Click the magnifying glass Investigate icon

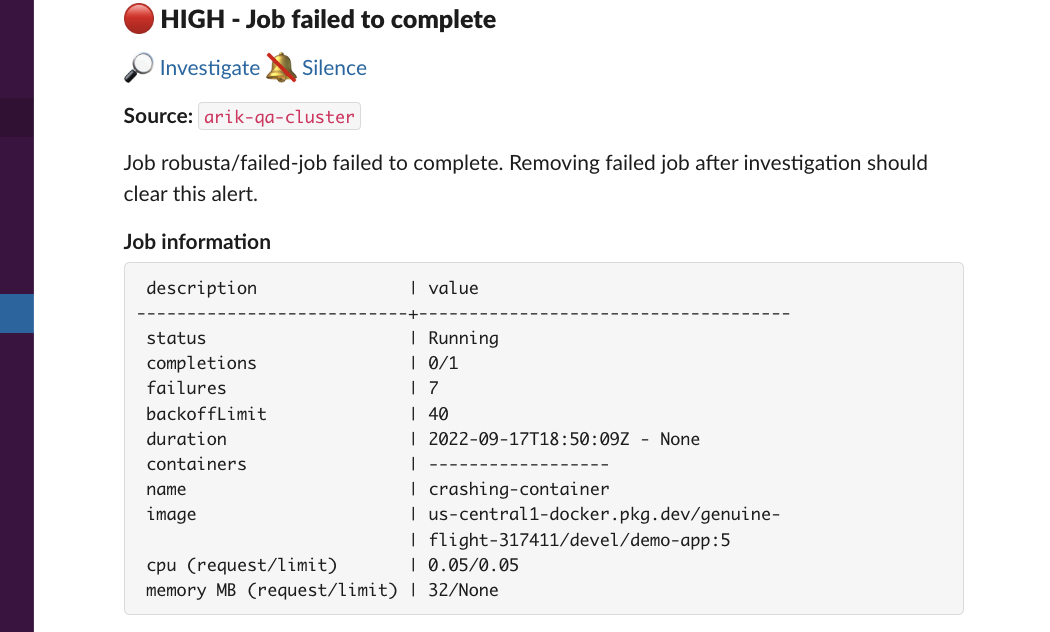[x=138, y=68]
